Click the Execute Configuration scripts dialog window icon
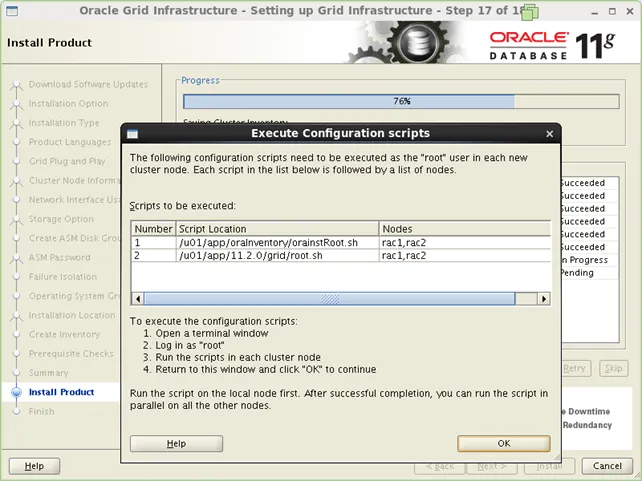642x481 pixels. tap(132, 134)
